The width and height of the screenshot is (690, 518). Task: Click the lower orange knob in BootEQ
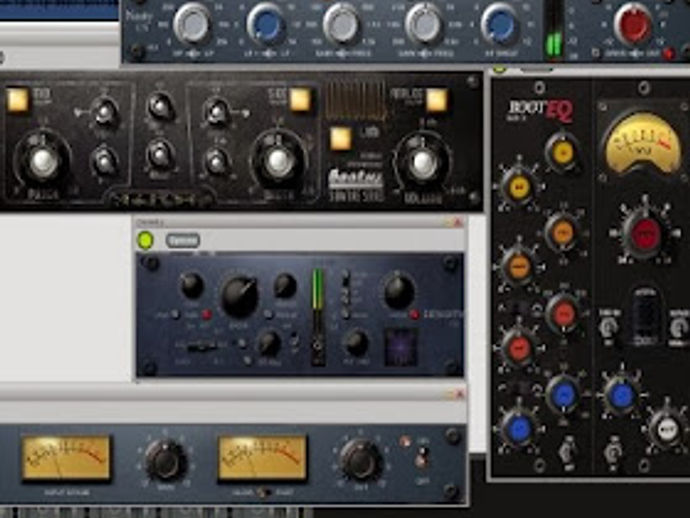pyautogui.click(x=518, y=267)
